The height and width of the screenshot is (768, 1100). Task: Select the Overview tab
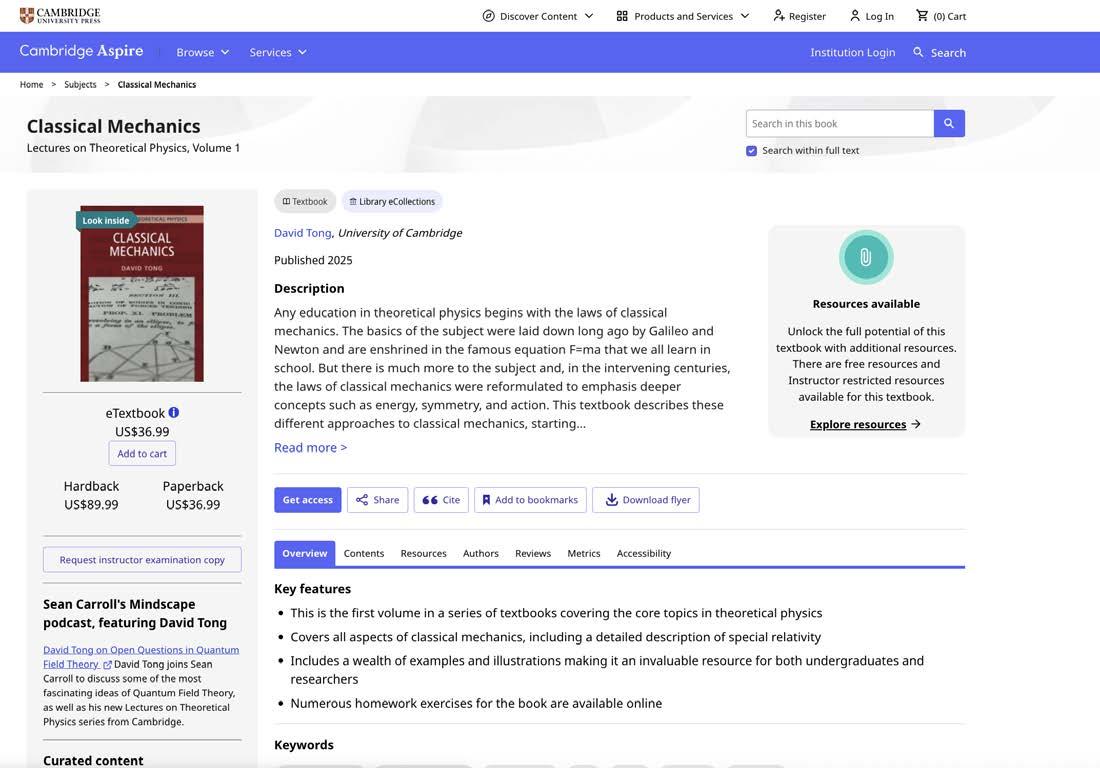pos(304,553)
